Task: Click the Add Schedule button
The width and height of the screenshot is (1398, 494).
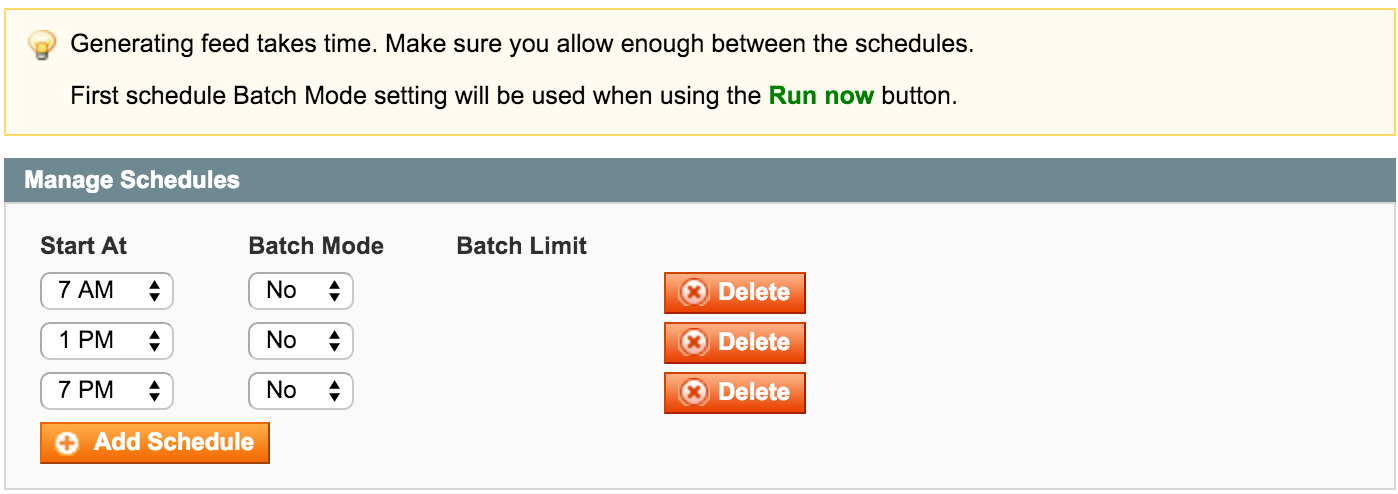Action: coord(155,443)
